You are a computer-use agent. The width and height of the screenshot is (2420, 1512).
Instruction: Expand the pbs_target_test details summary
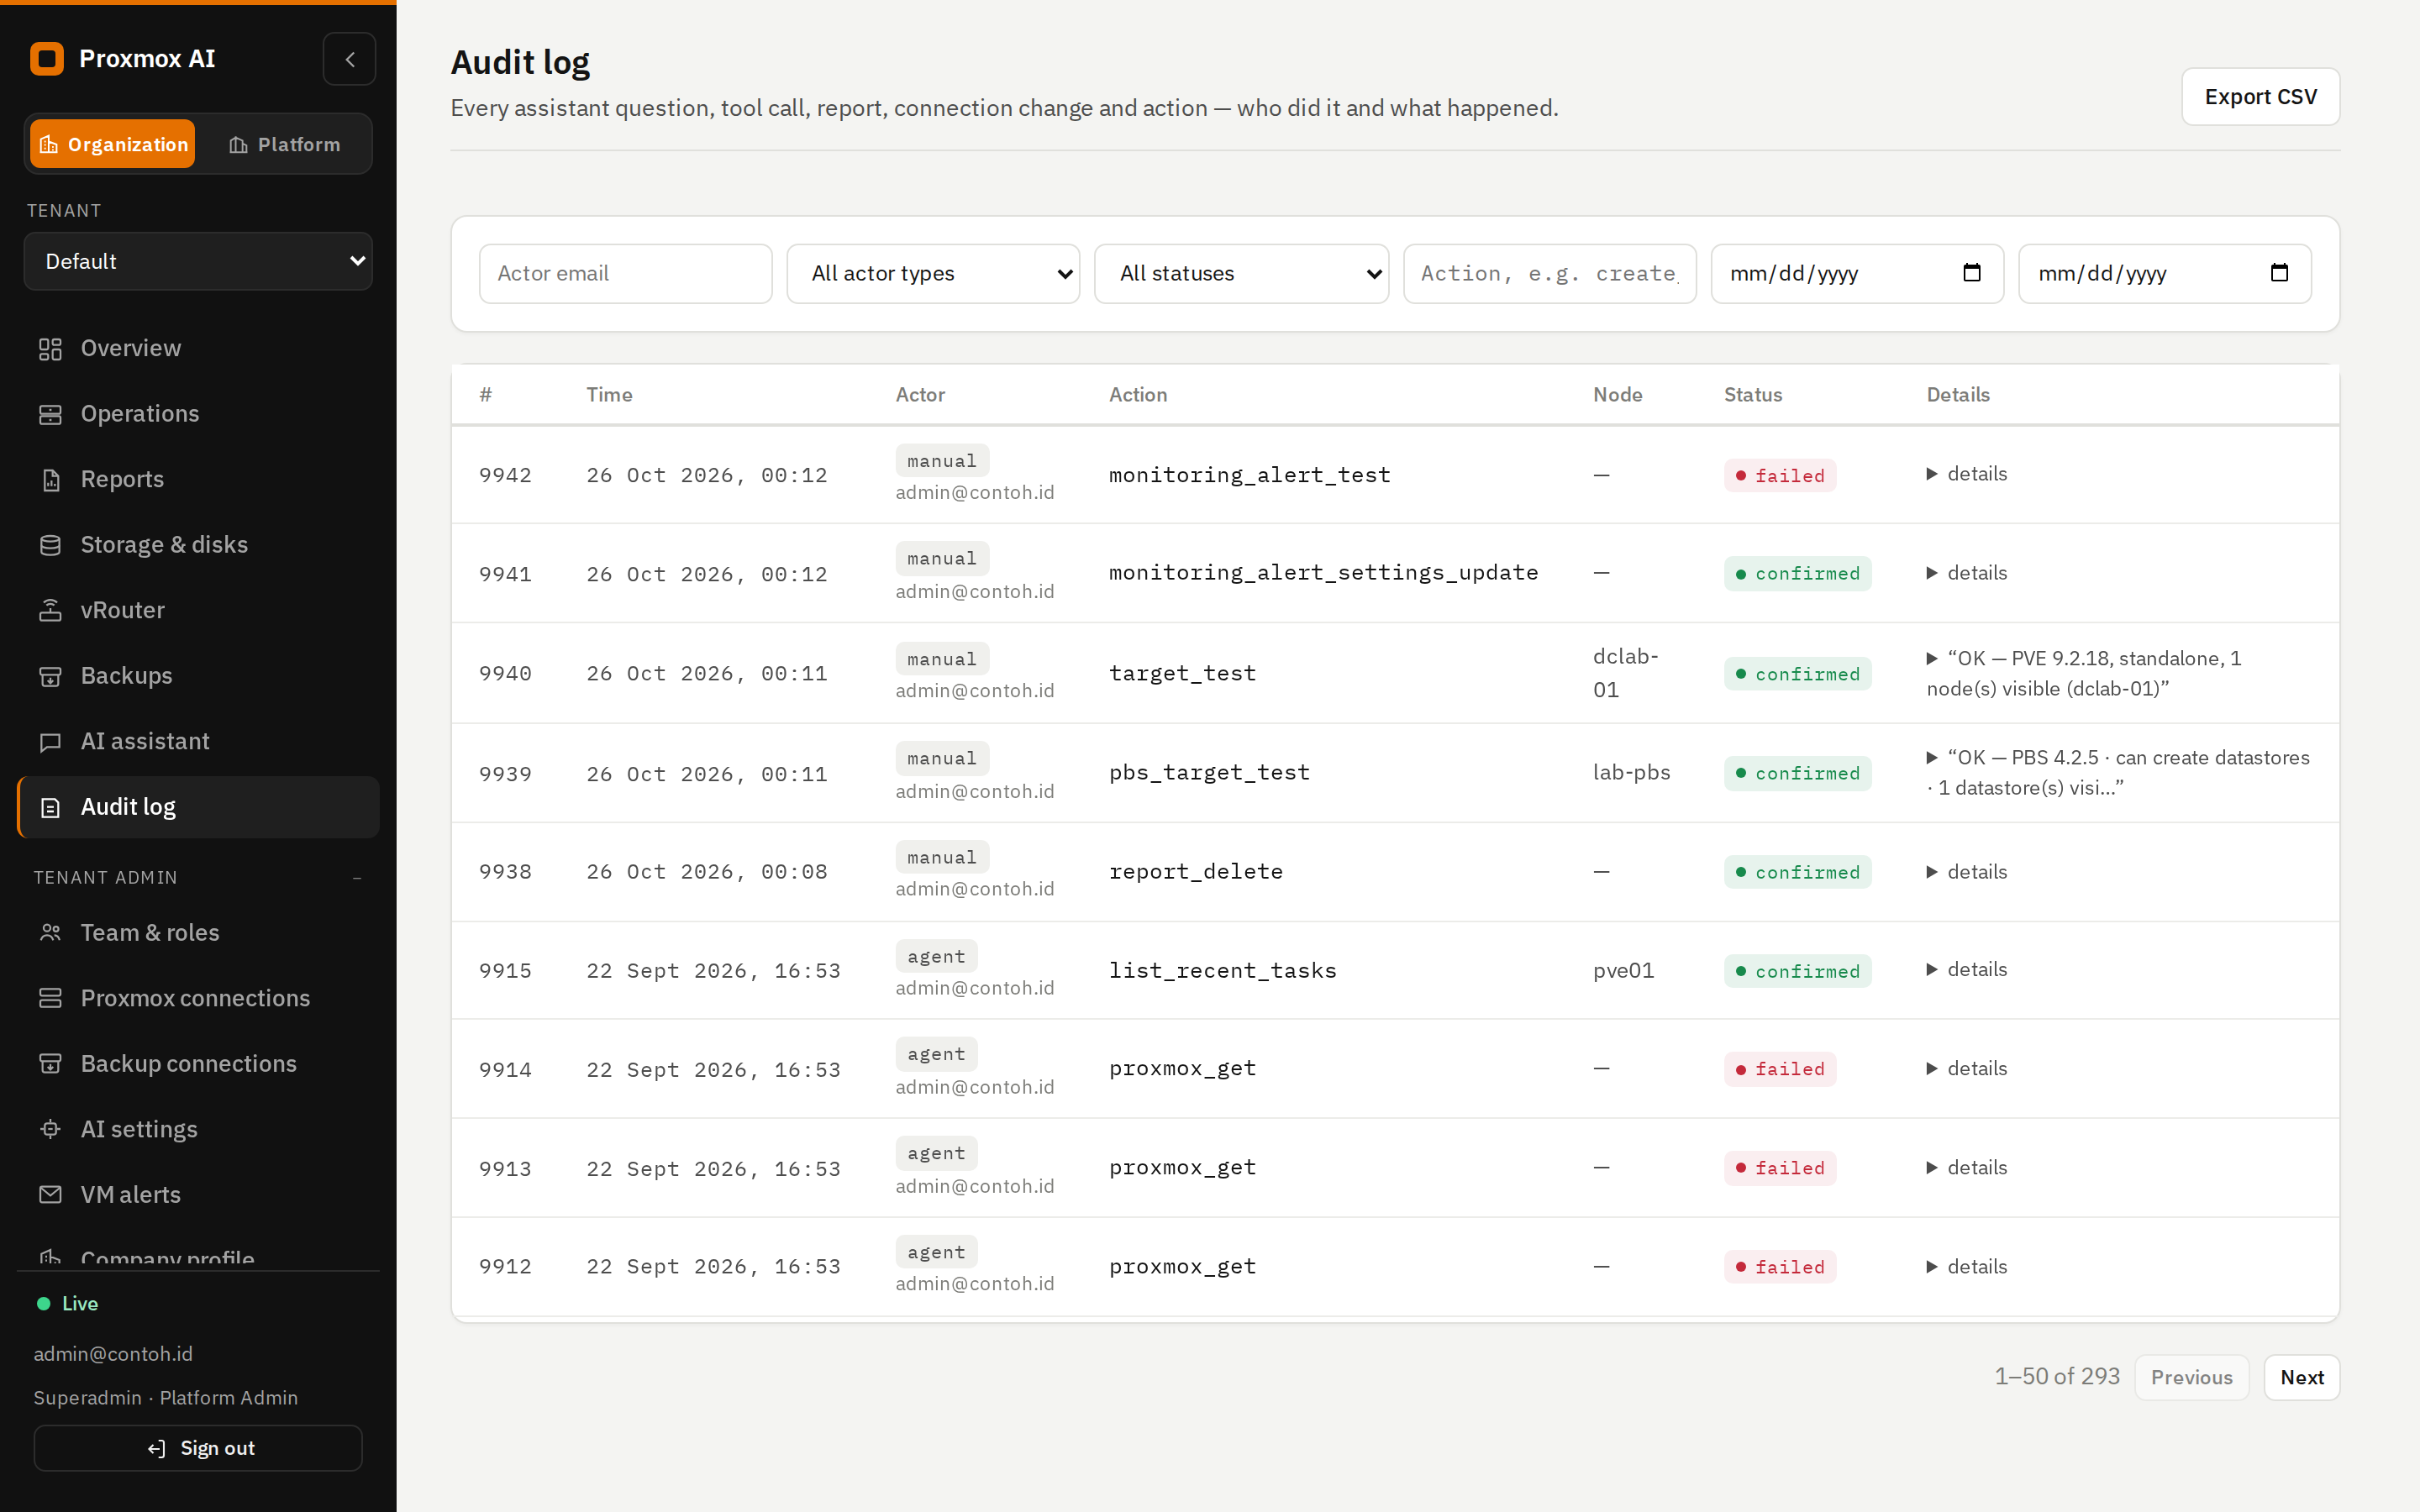point(2118,772)
